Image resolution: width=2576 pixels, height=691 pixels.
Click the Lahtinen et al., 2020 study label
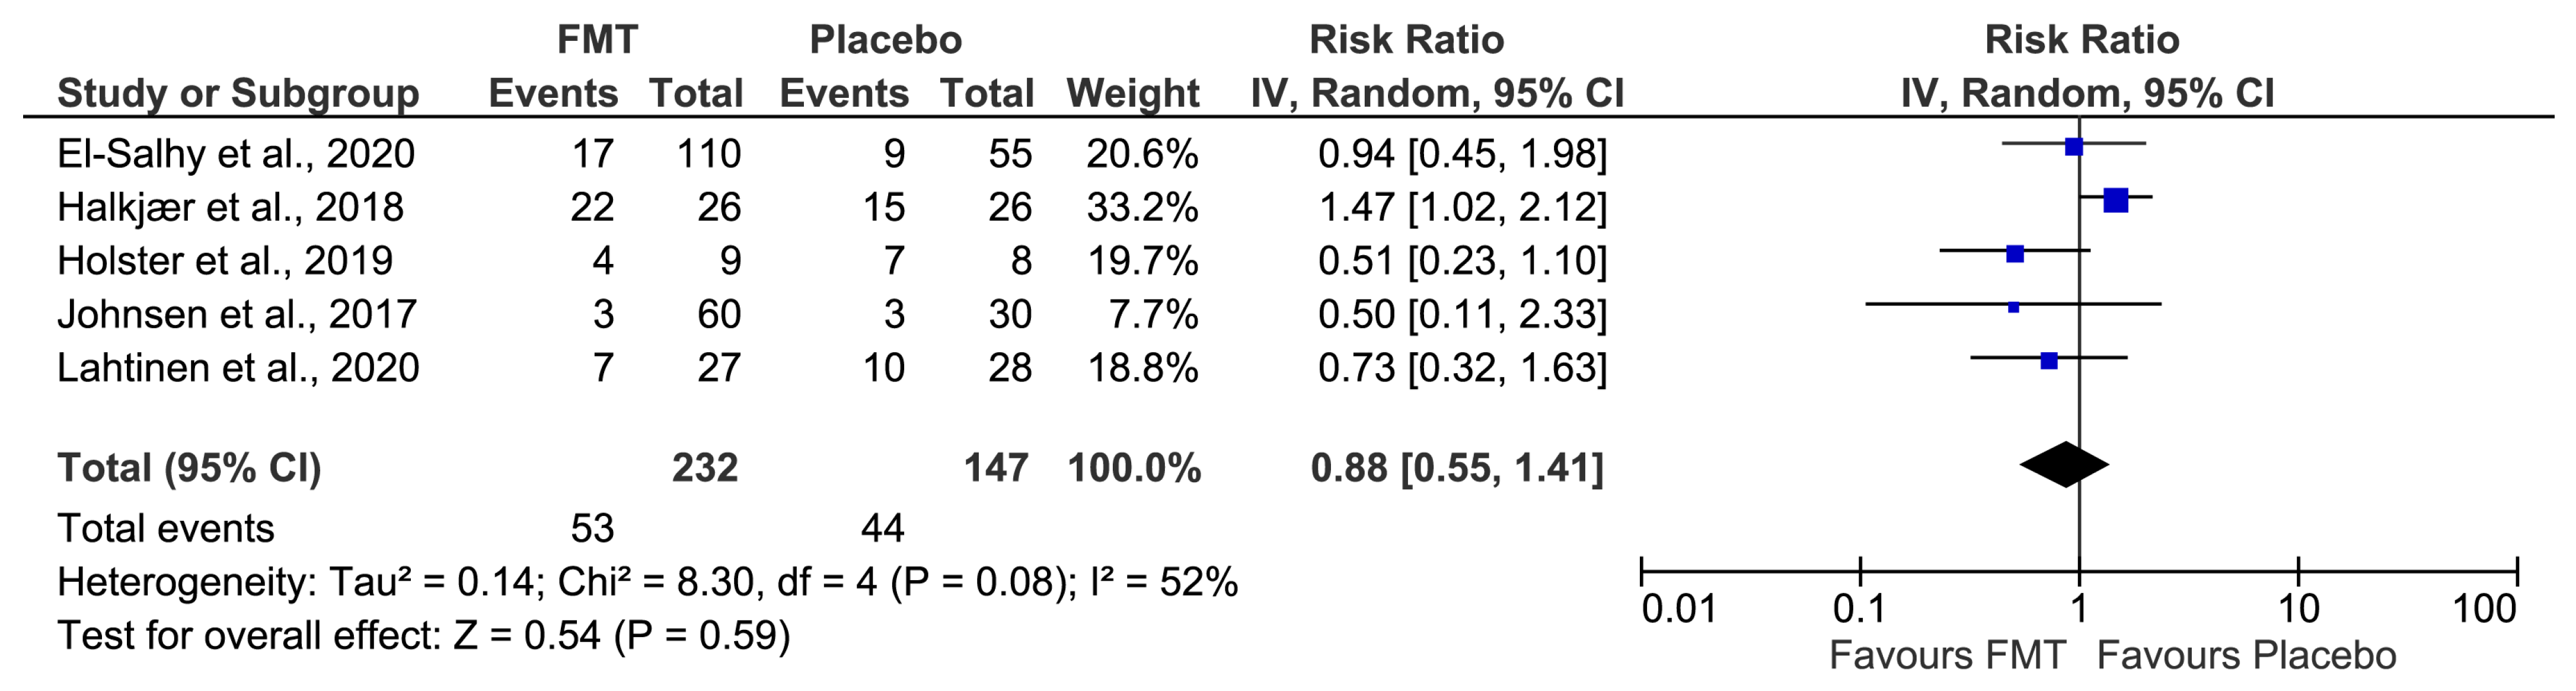pos(238,368)
